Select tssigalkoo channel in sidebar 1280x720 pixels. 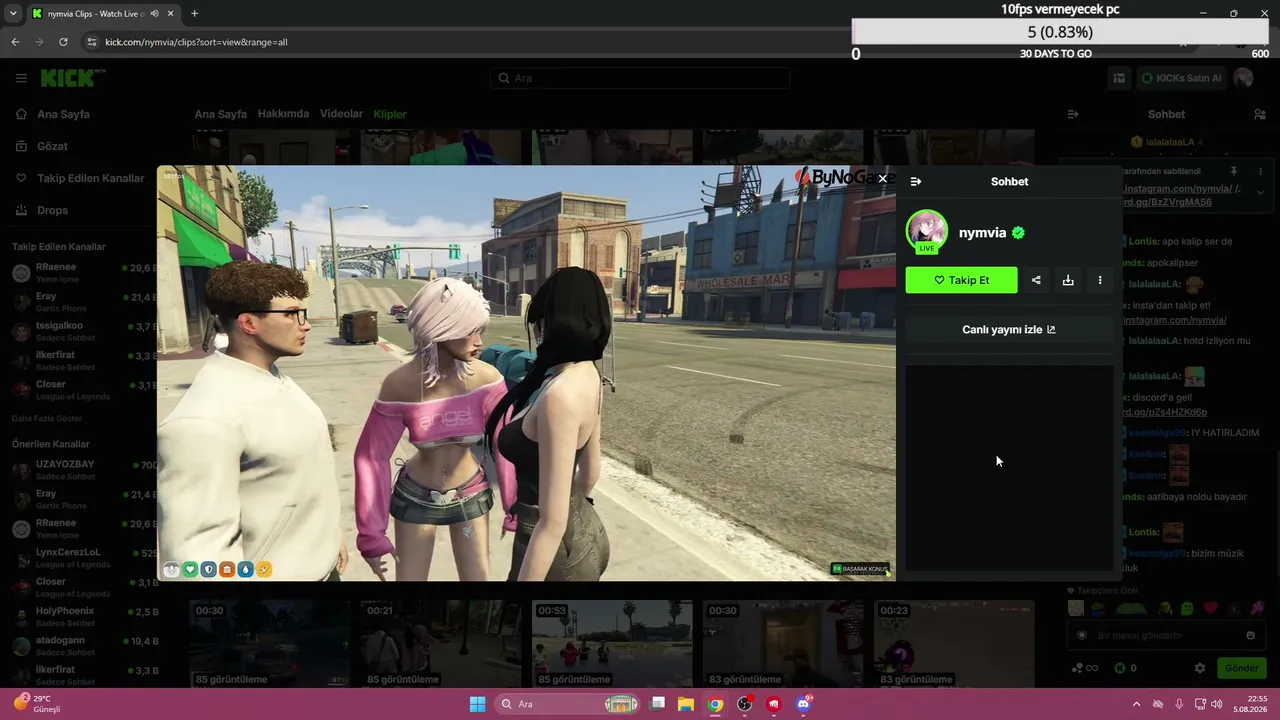coord(84,331)
